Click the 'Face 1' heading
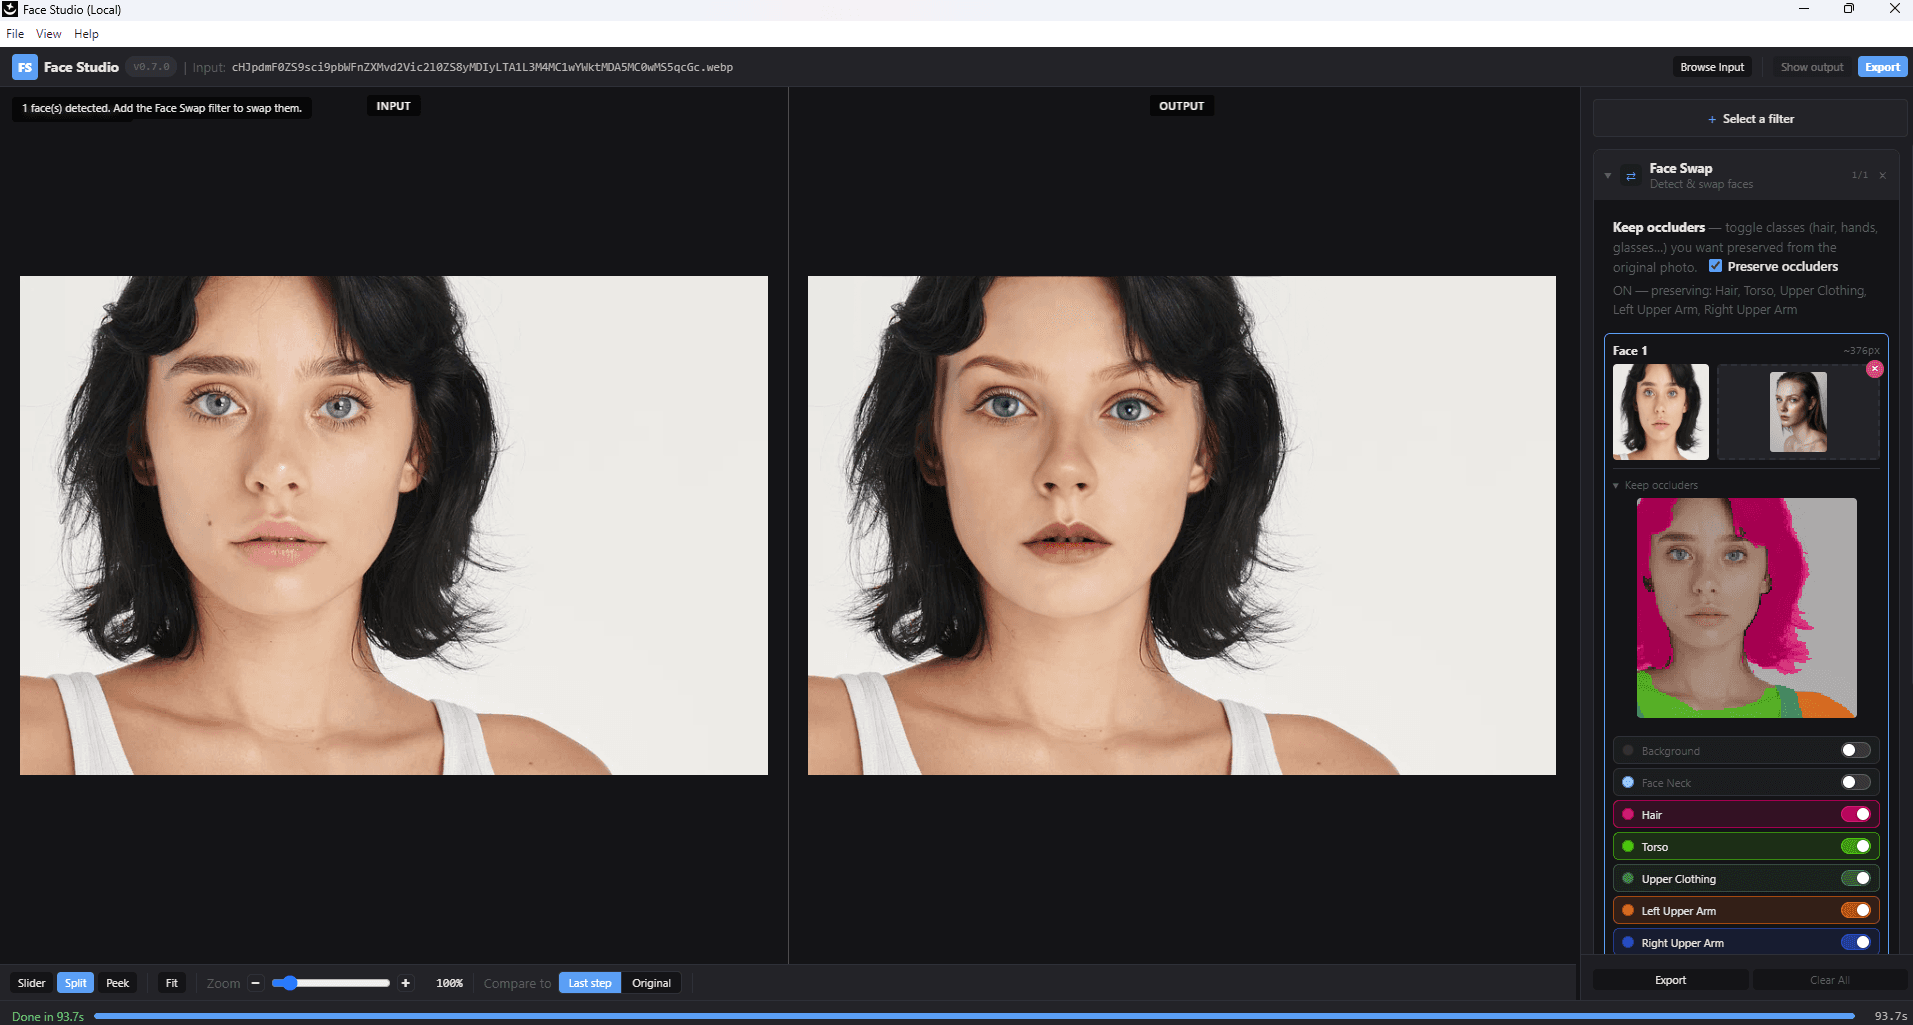The width and height of the screenshot is (1913, 1025). click(x=1630, y=351)
